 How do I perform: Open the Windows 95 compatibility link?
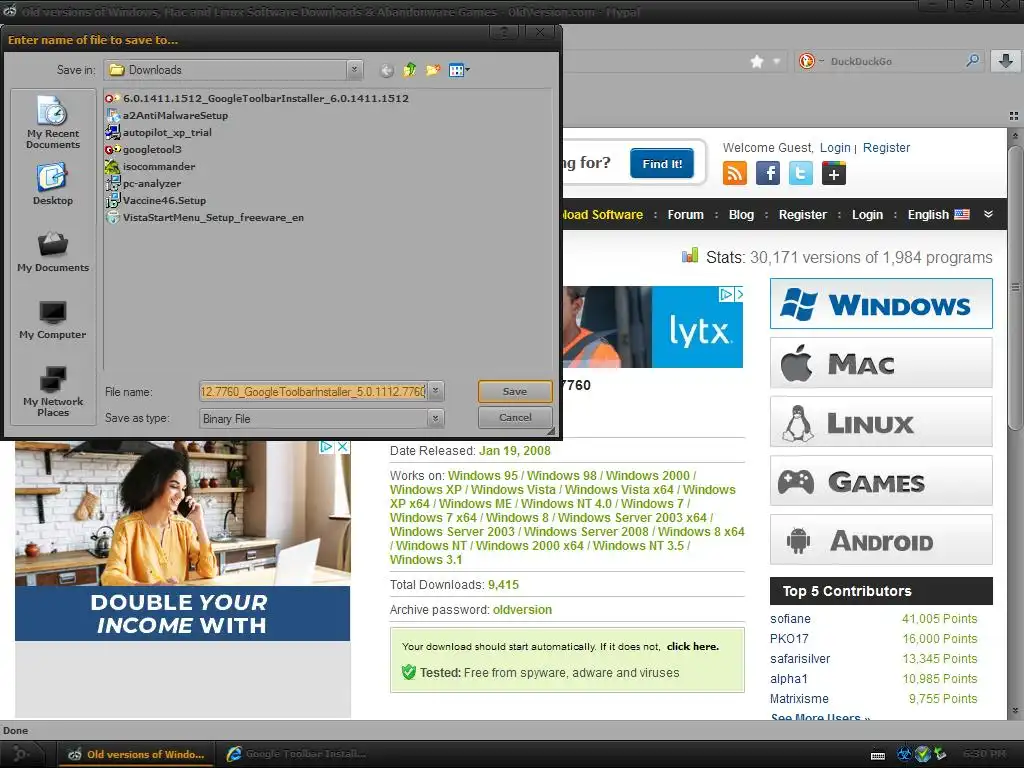[x=483, y=475]
